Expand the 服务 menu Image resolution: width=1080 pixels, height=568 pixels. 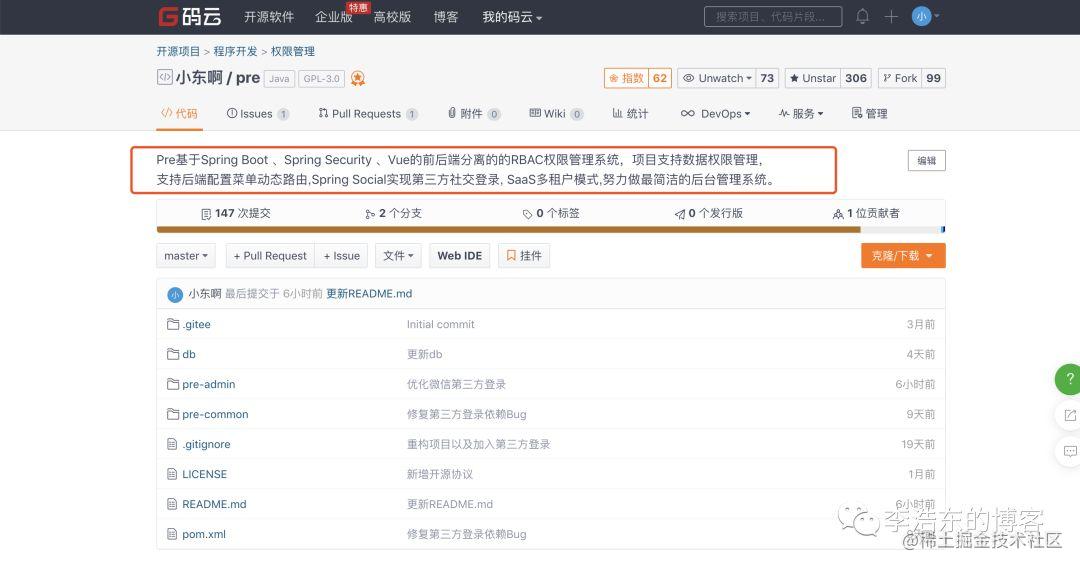click(x=801, y=114)
